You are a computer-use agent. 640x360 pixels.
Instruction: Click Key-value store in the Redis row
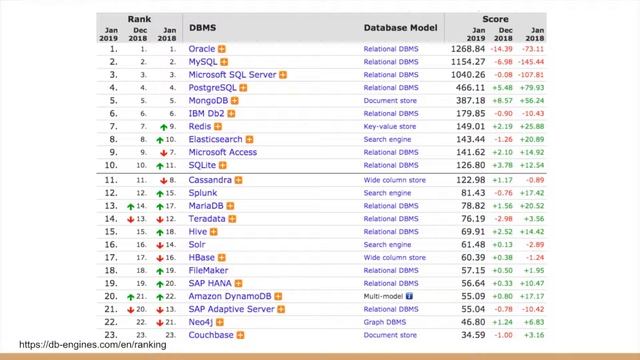click(x=390, y=127)
